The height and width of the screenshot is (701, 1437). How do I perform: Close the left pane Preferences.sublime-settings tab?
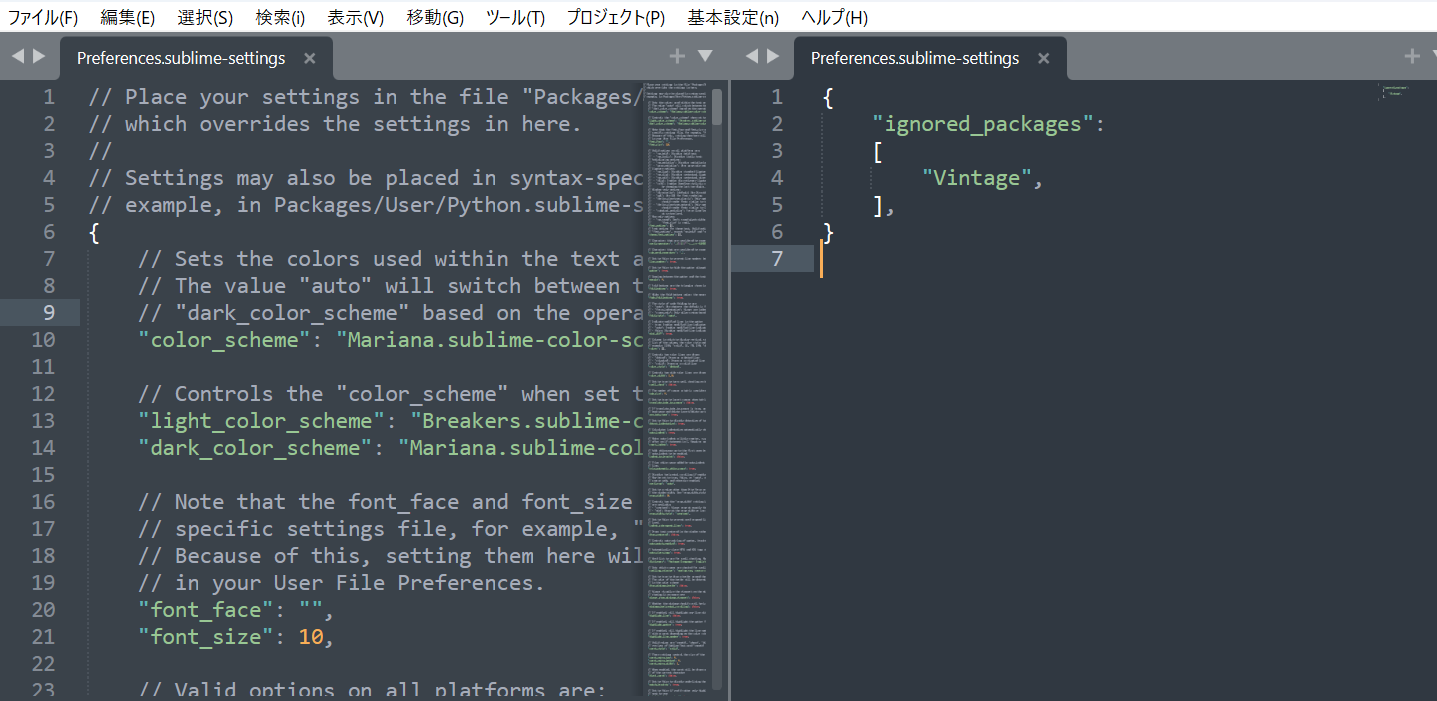[x=310, y=57]
